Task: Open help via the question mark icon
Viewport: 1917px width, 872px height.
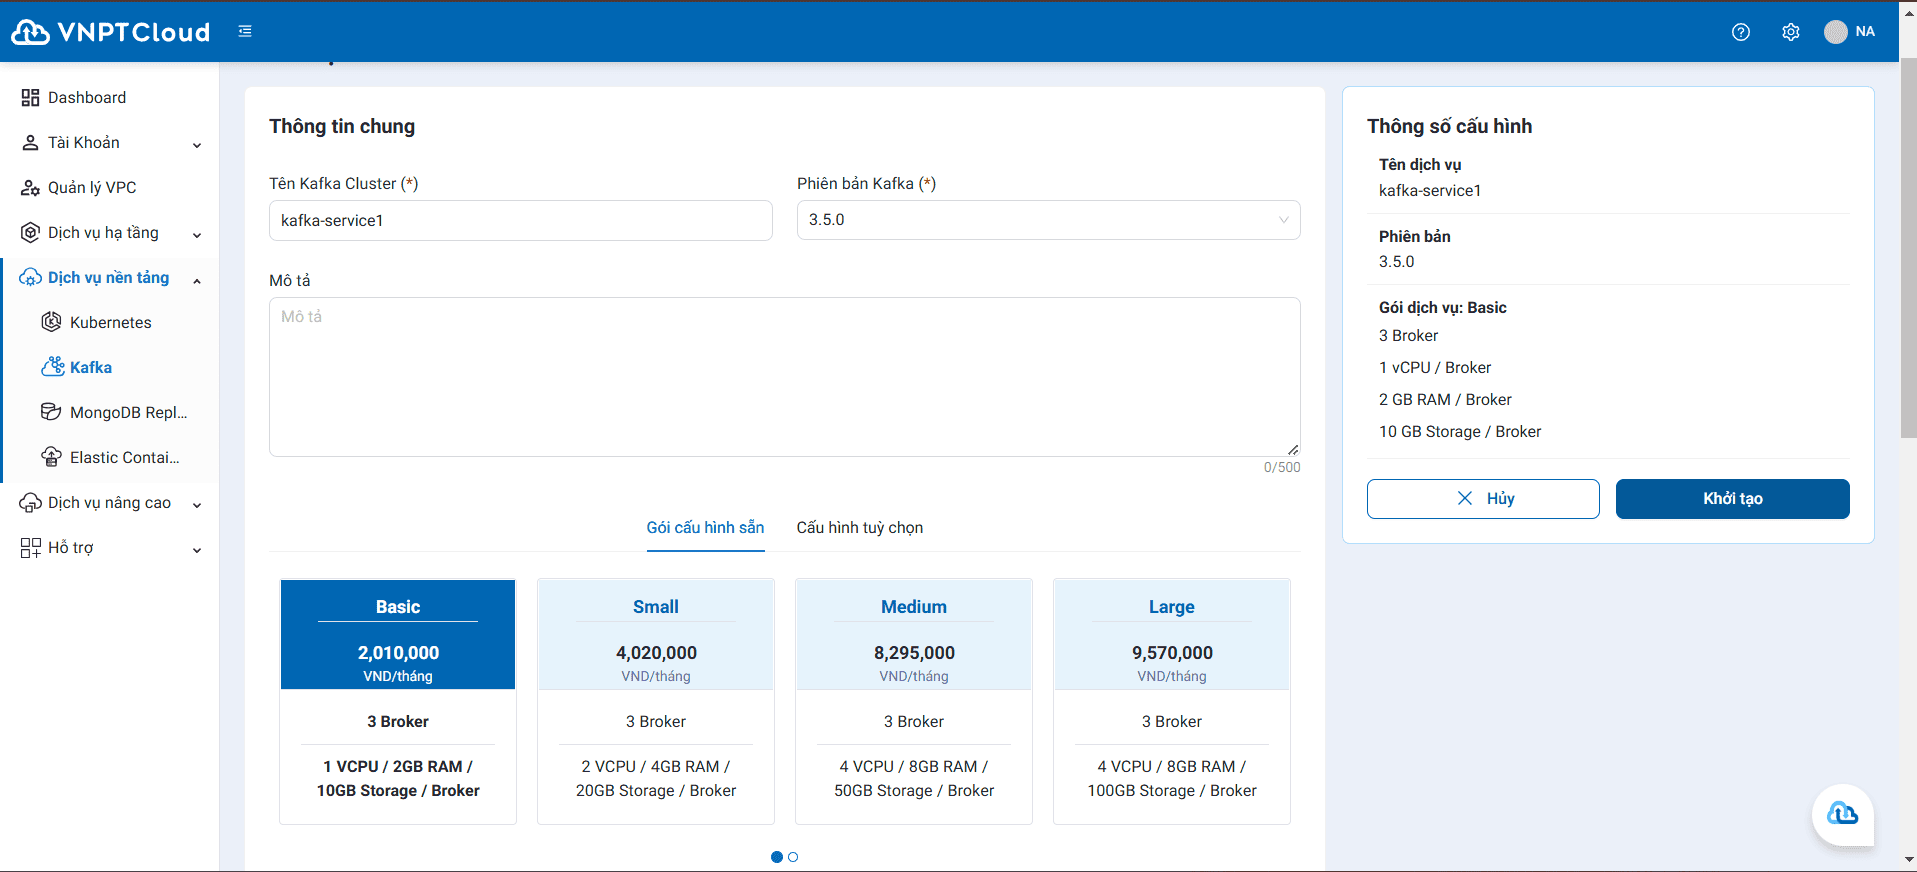Action: click(x=1740, y=32)
